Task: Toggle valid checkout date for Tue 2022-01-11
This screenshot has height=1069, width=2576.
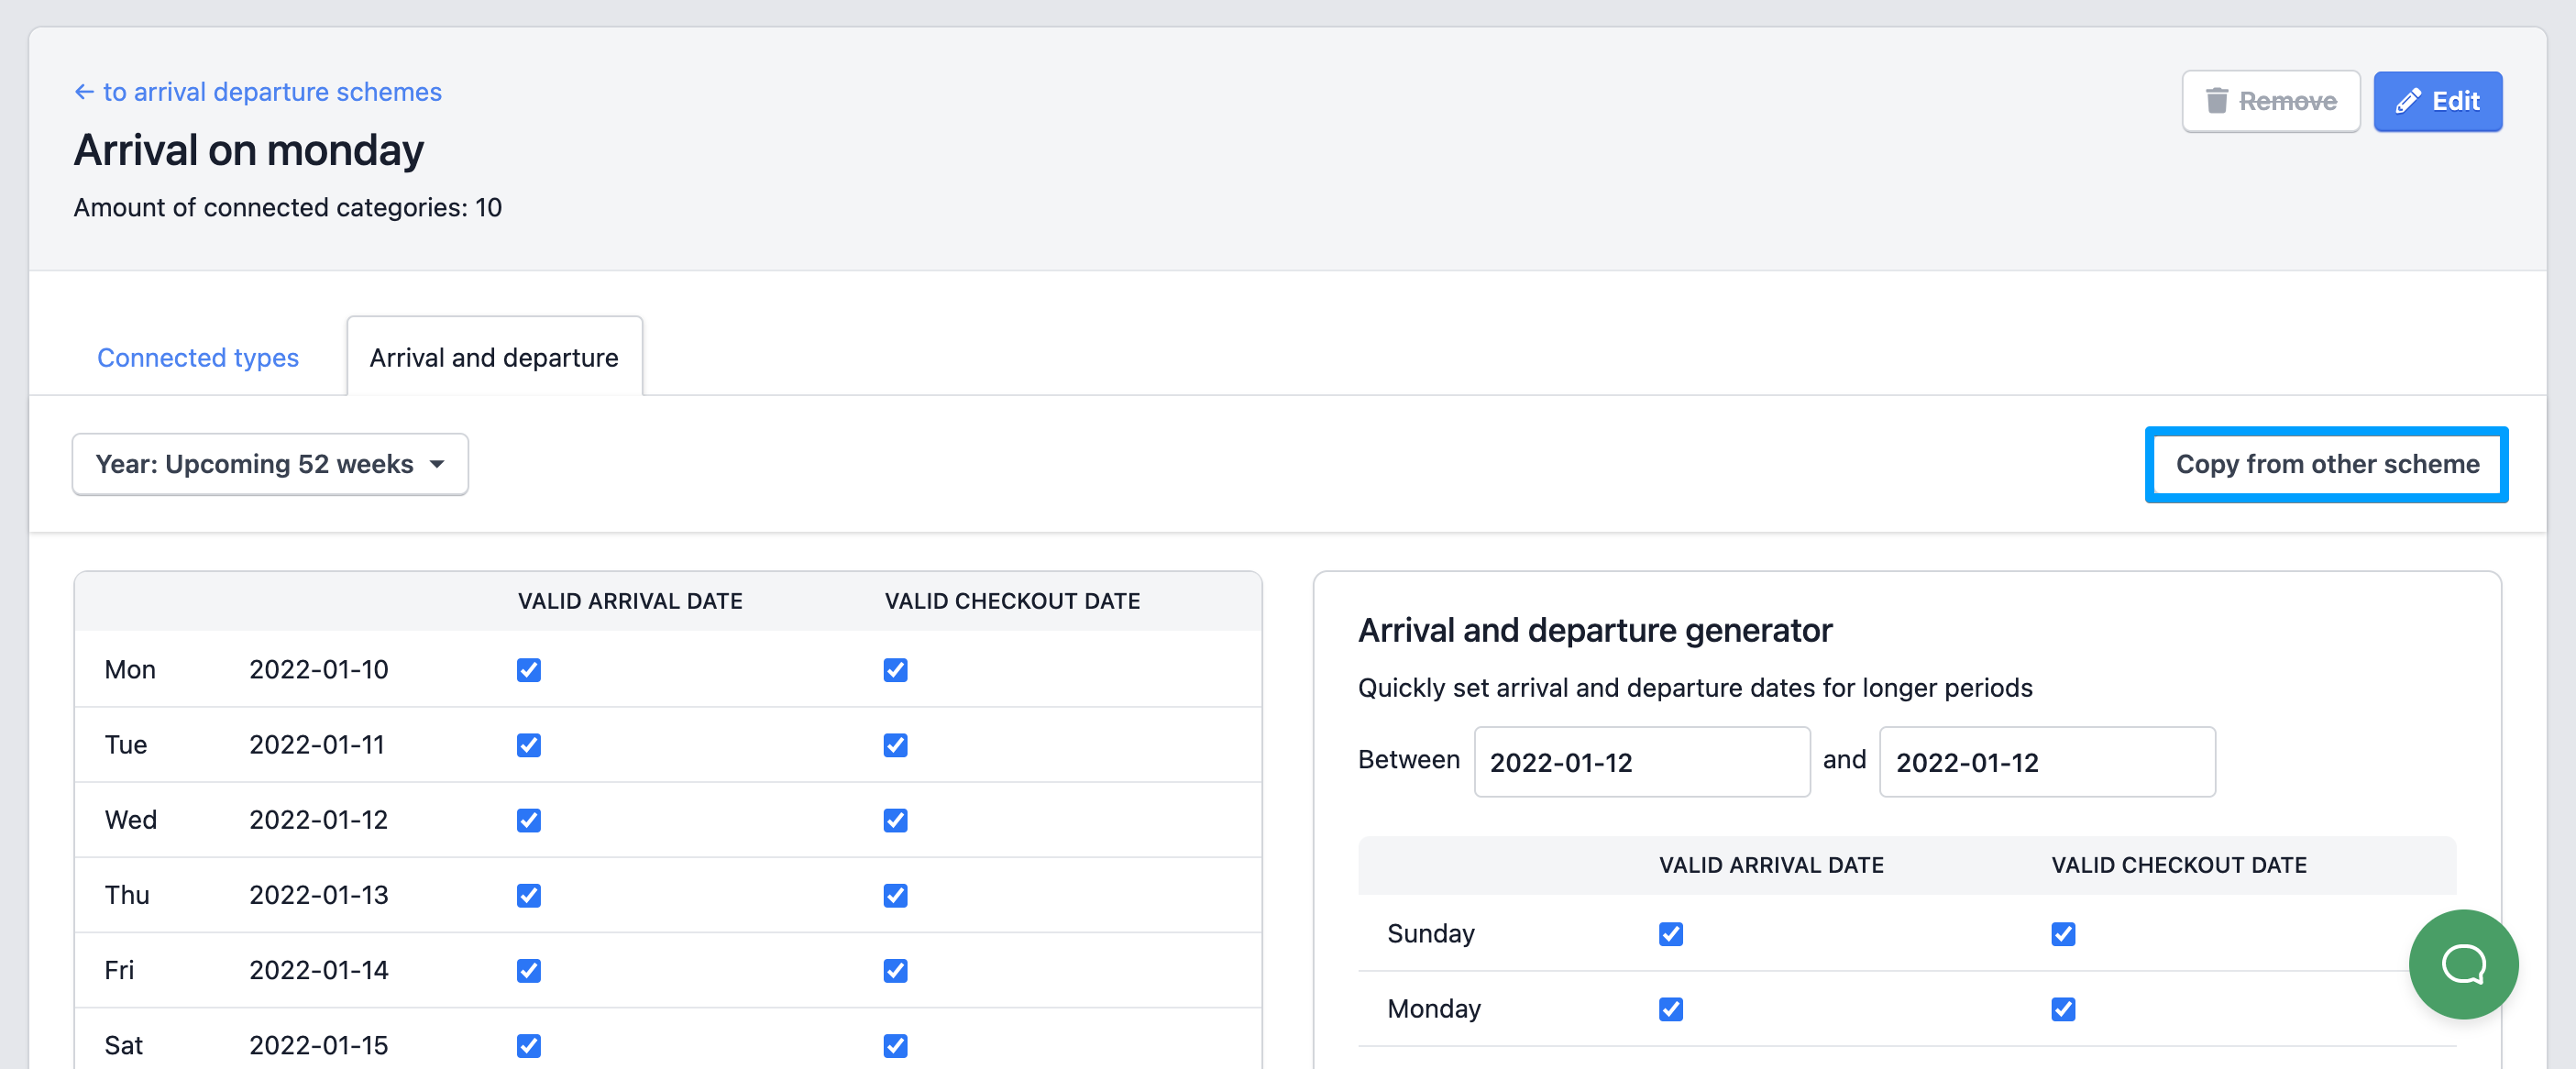Action: 895,745
